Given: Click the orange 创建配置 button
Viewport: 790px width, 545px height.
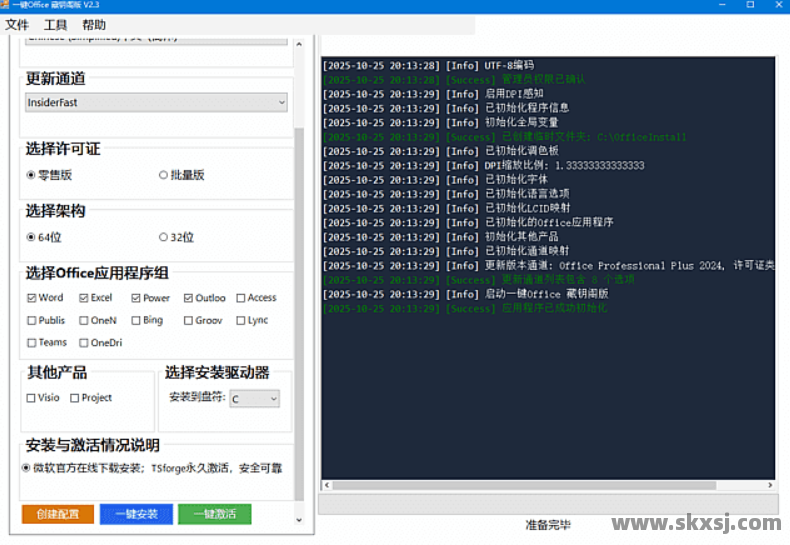Looking at the screenshot, I should pyautogui.click(x=57, y=514).
